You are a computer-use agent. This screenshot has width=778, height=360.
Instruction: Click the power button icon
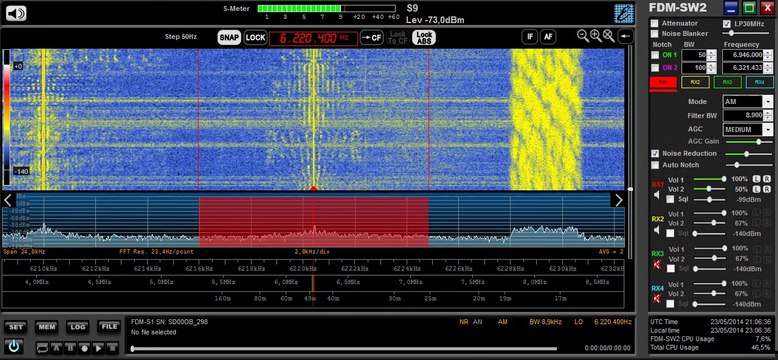(13, 346)
